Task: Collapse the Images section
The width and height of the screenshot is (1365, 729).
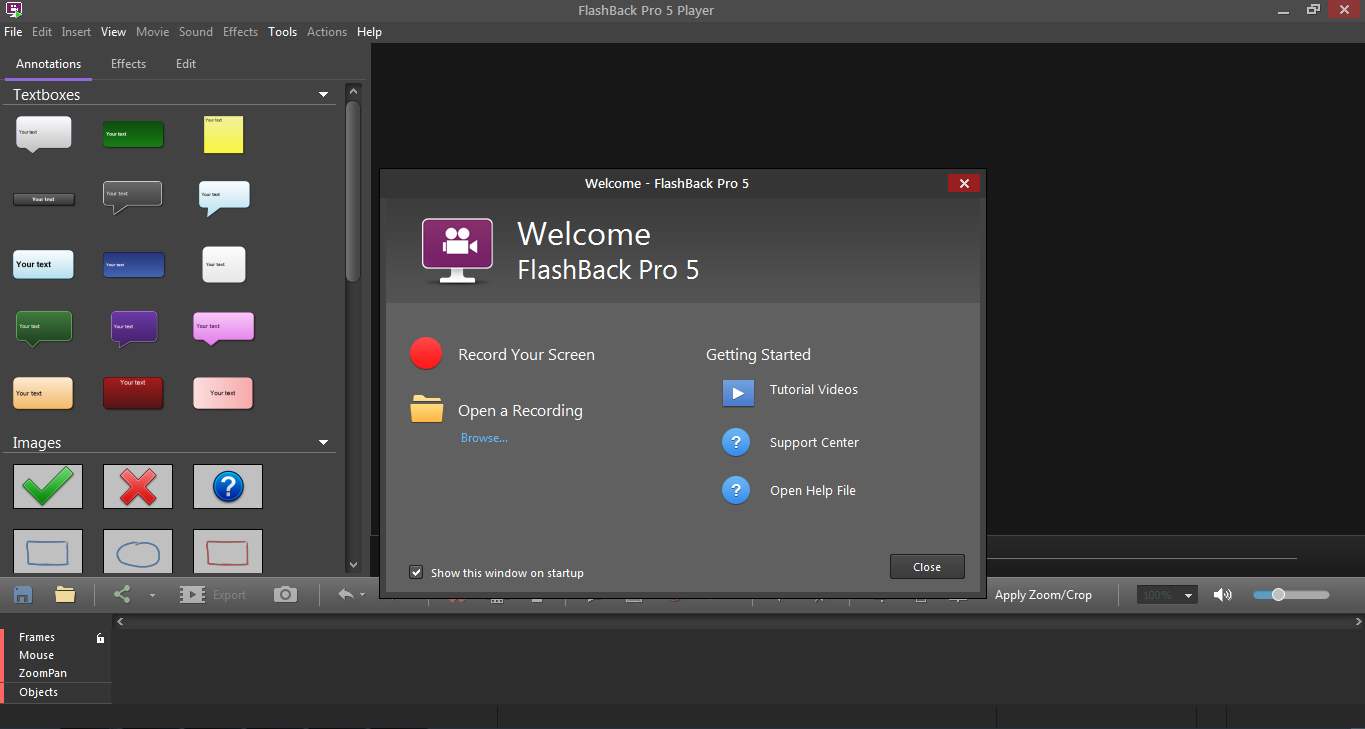Action: click(x=323, y=442)
